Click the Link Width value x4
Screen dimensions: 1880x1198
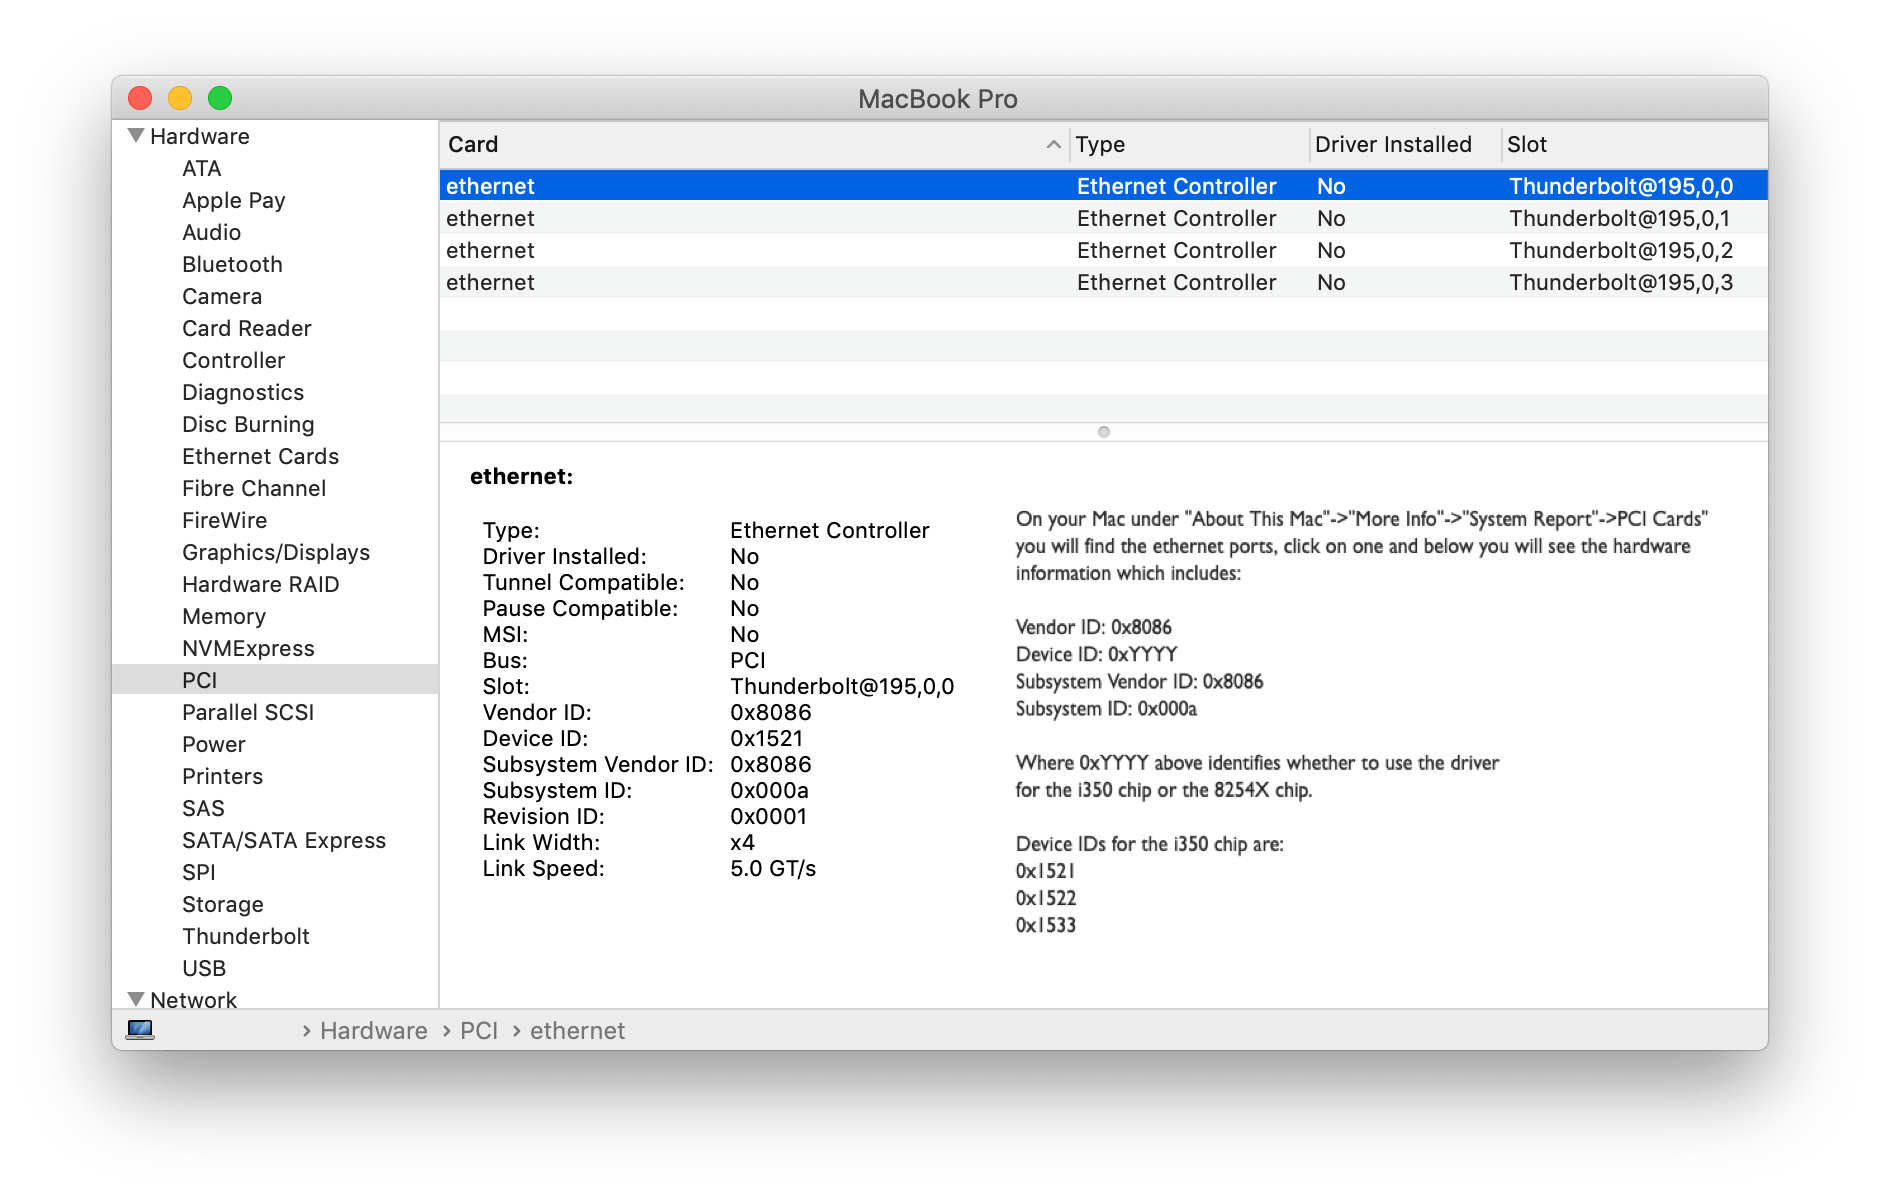[x=743, y=842]
